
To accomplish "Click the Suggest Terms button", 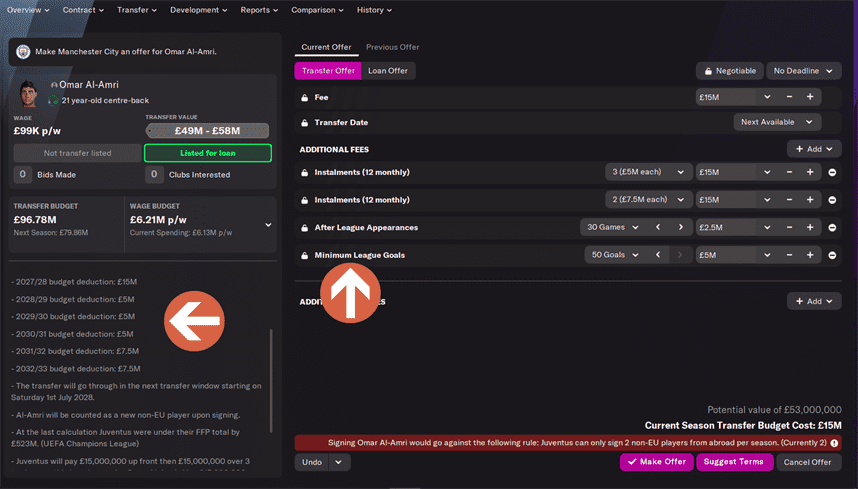I will (734, 462).
